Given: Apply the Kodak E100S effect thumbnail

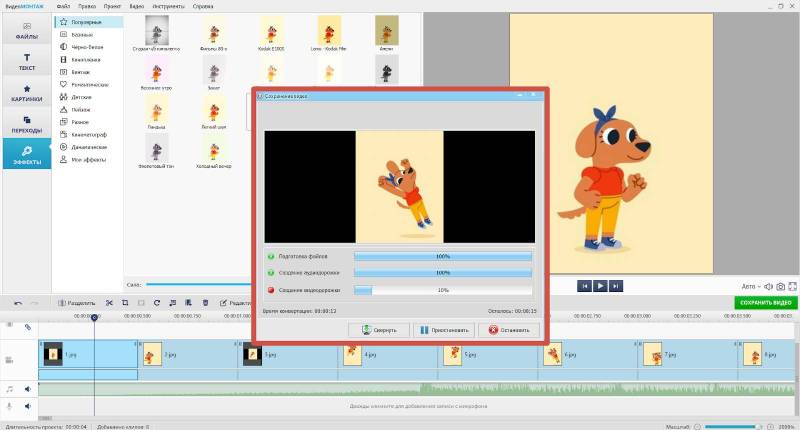Looking at the screenshot, I should coord(271,30).
